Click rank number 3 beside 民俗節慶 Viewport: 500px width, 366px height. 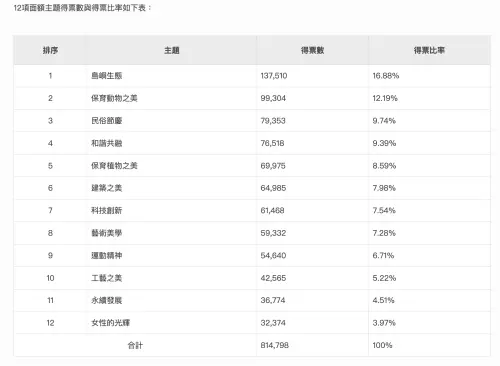click(50, 121)
